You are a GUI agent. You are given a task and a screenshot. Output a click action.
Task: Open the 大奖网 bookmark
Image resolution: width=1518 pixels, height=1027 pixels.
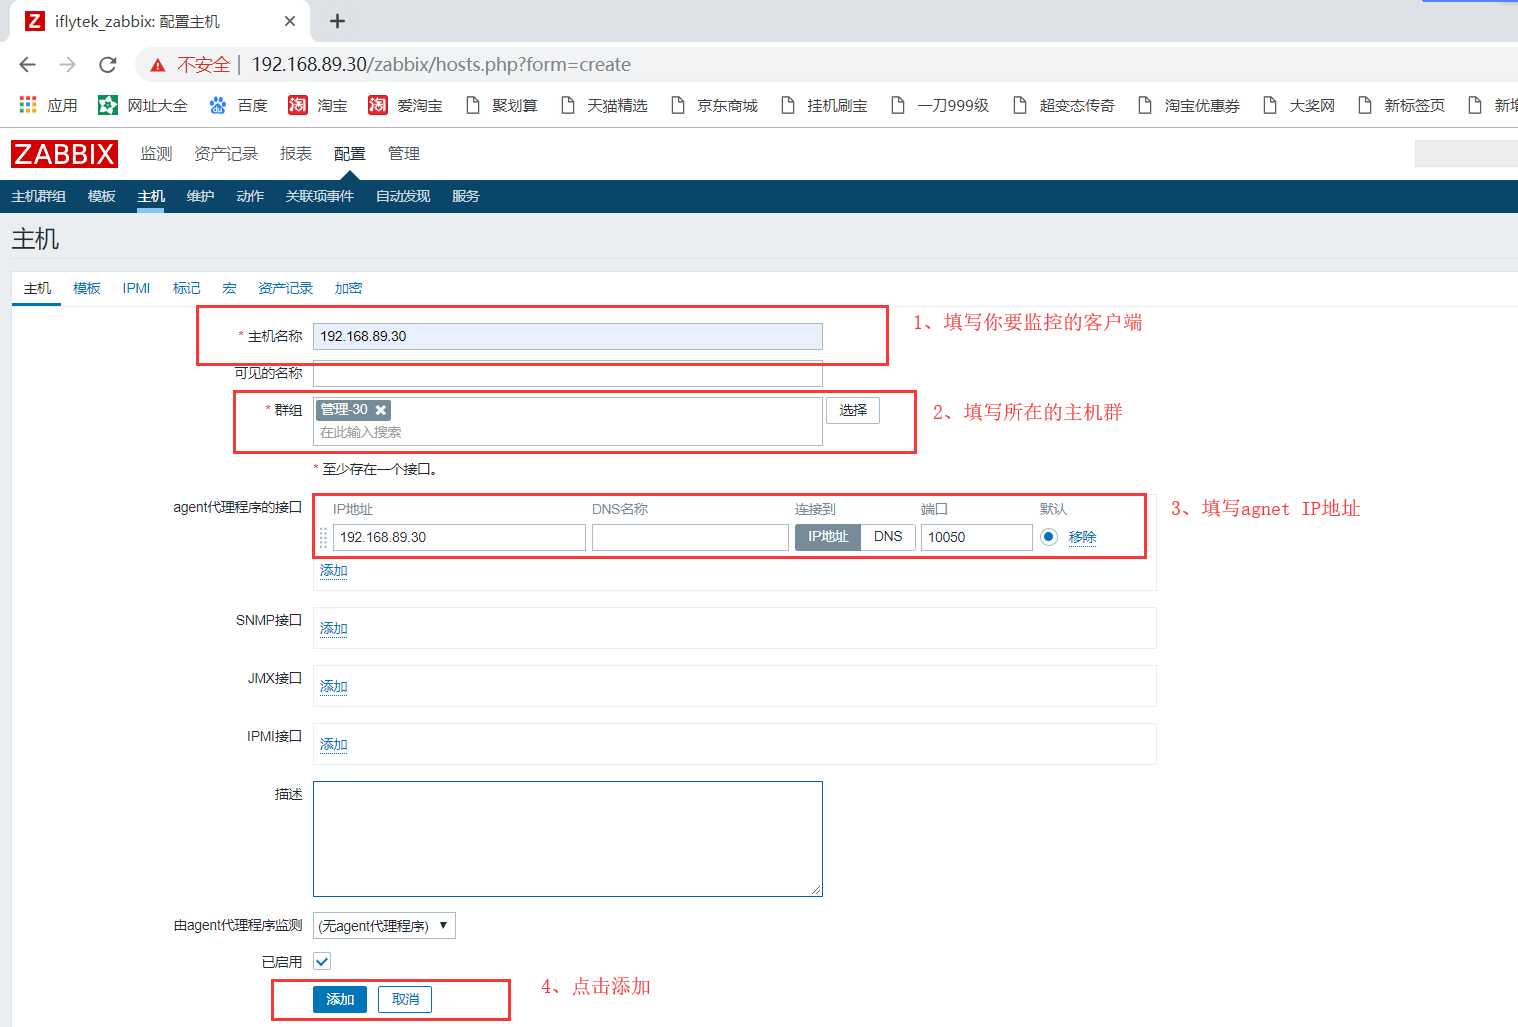[x=1299, y=105]
